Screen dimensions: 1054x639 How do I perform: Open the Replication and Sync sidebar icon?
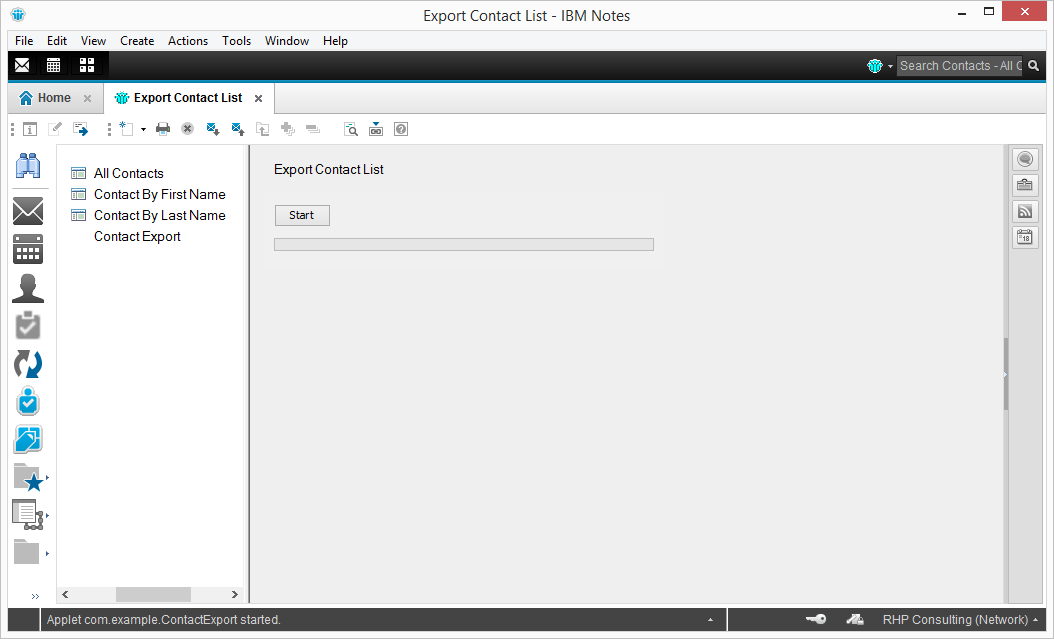pos(27,364)
